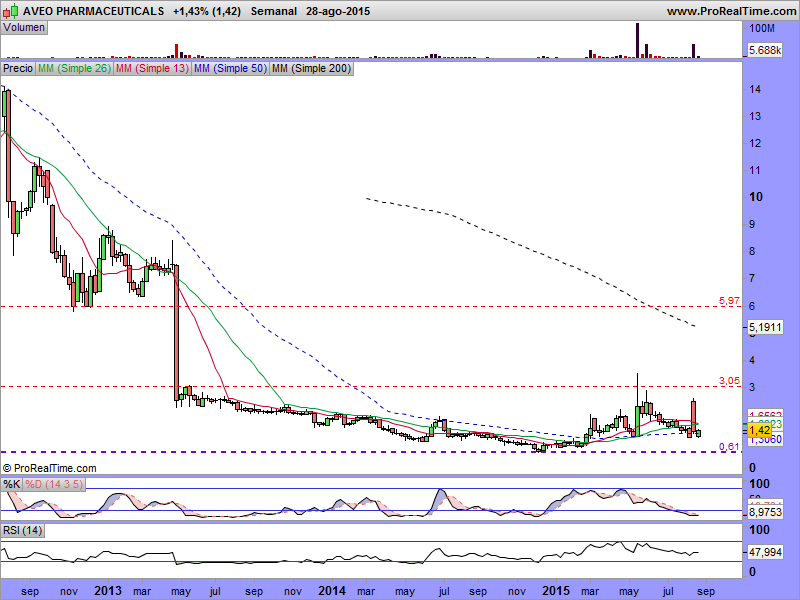Image resolution: width=800 pixels, height=600 pixels.
Task: Select the MM (Simple 200) indicator label
Action: point(311,68)
